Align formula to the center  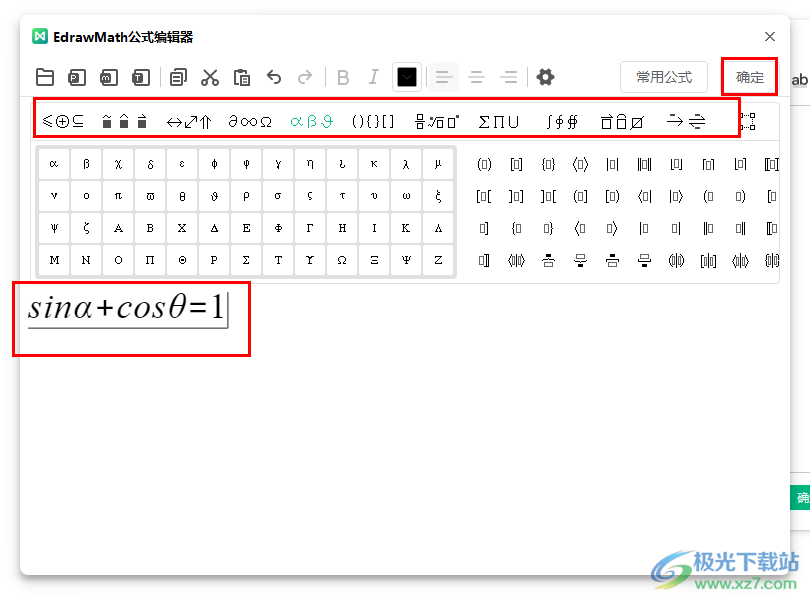(x=476, y=78)
